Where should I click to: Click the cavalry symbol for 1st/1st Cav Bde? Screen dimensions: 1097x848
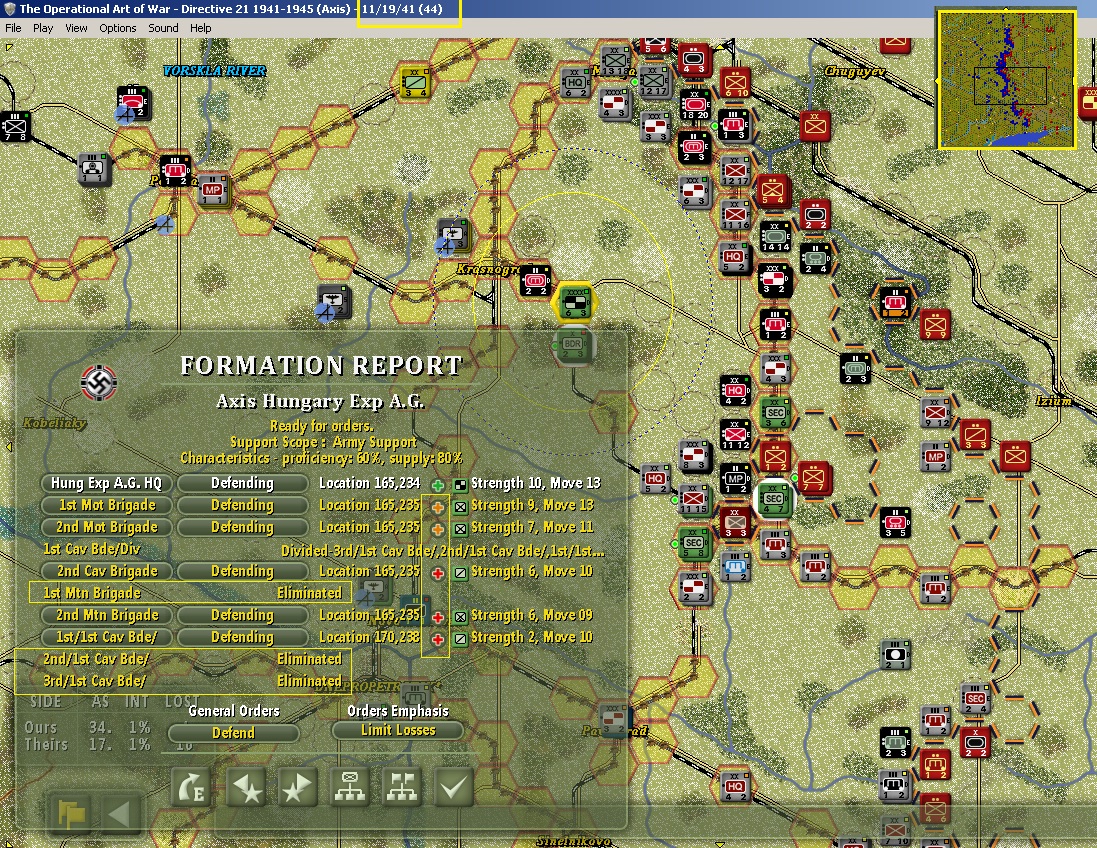(x=460, y=639)
